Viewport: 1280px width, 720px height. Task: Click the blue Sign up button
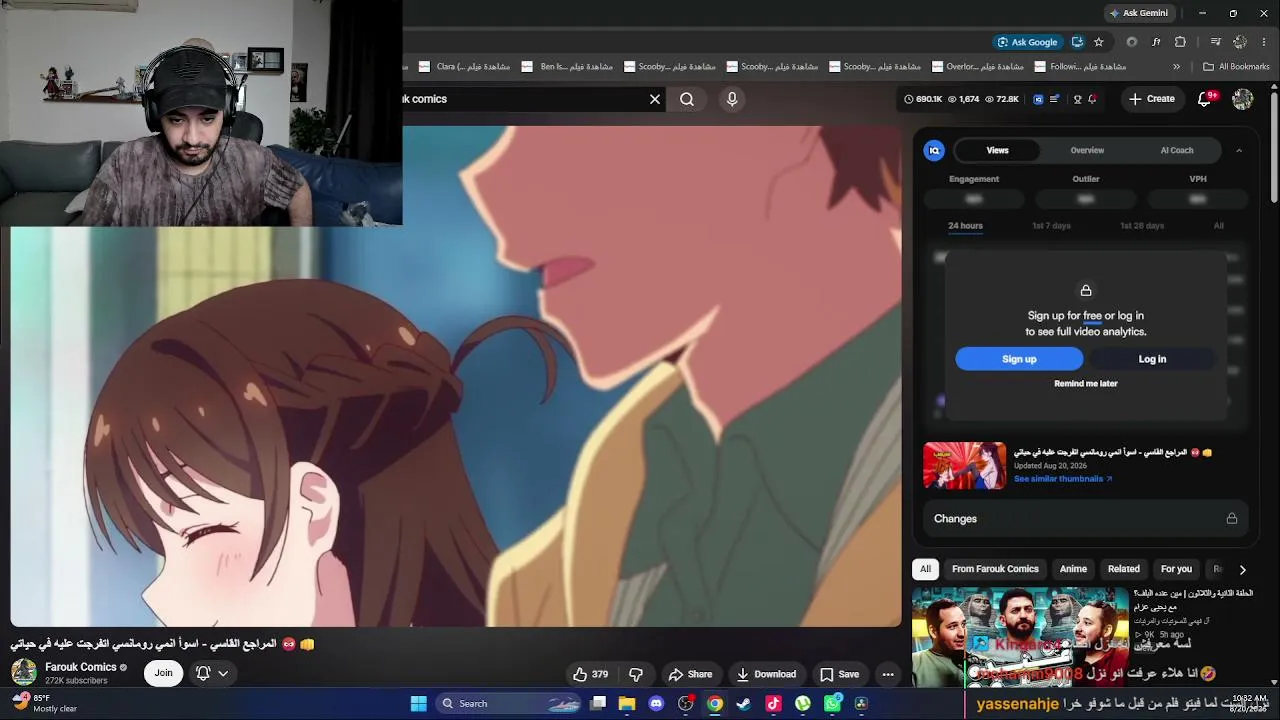[1019, 359]
